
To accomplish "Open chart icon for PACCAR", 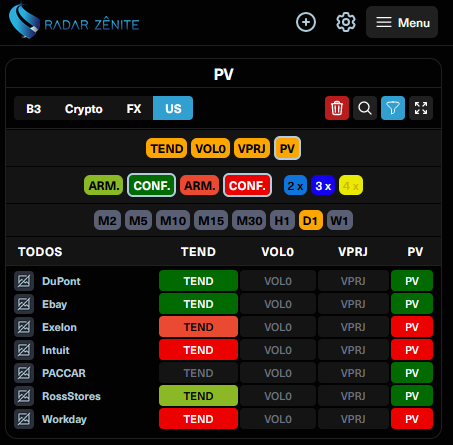I will click(24, 373).
